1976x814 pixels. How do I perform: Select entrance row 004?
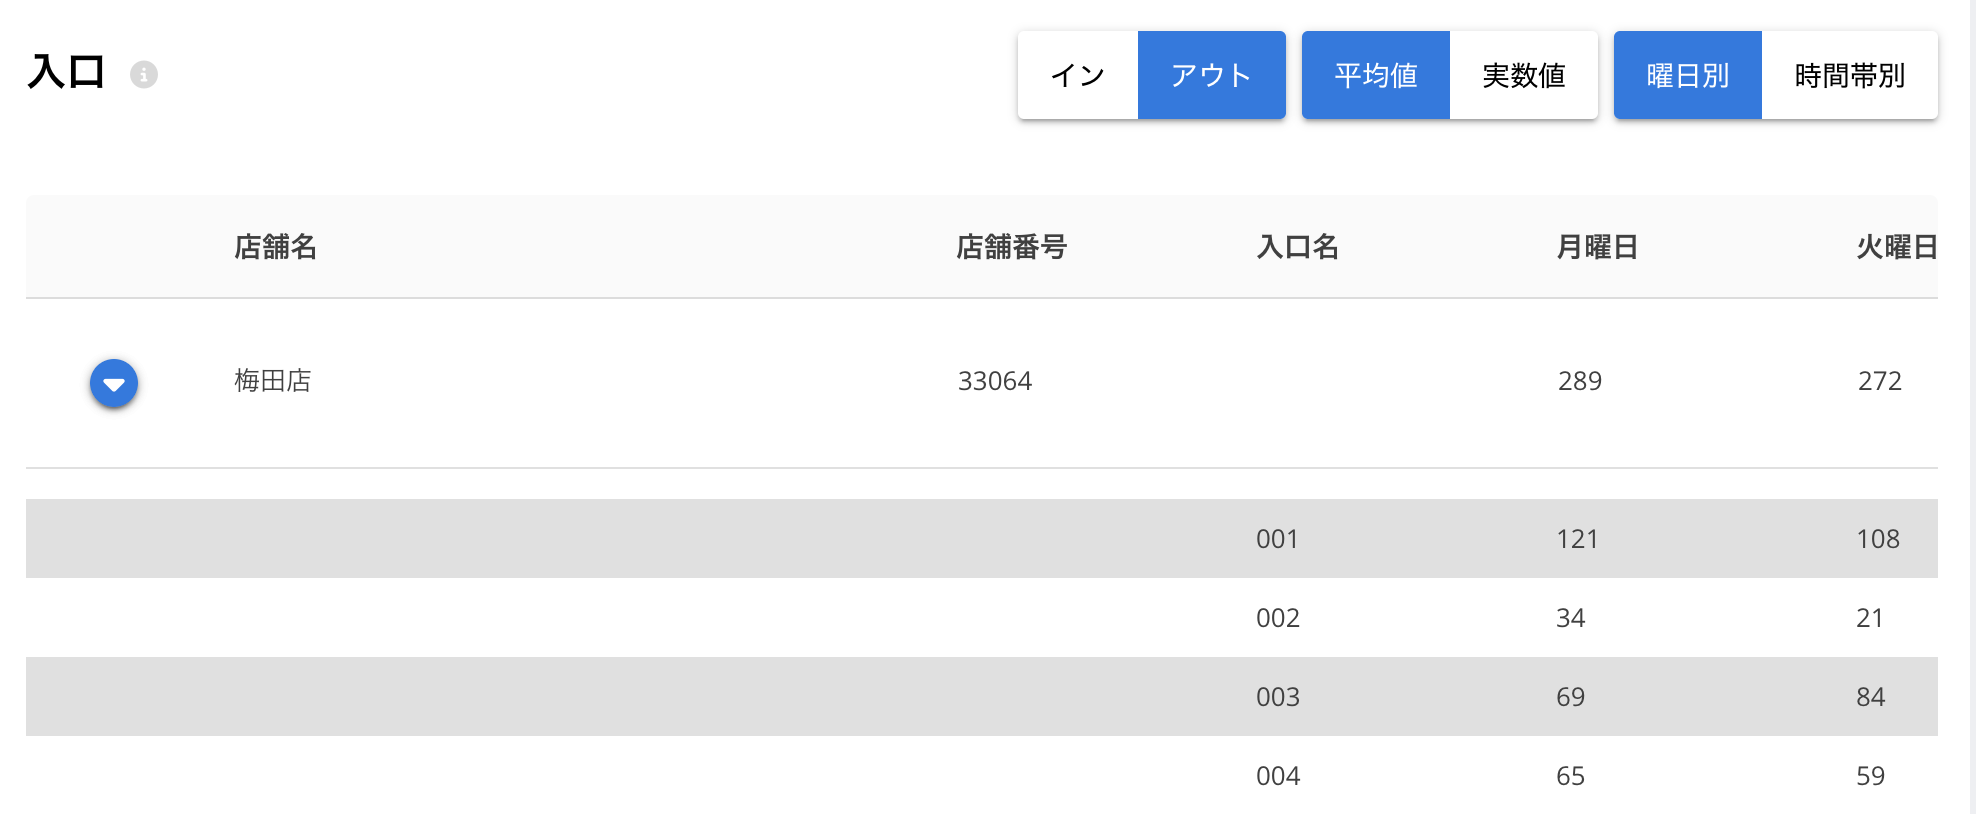[x=982, y=775]
